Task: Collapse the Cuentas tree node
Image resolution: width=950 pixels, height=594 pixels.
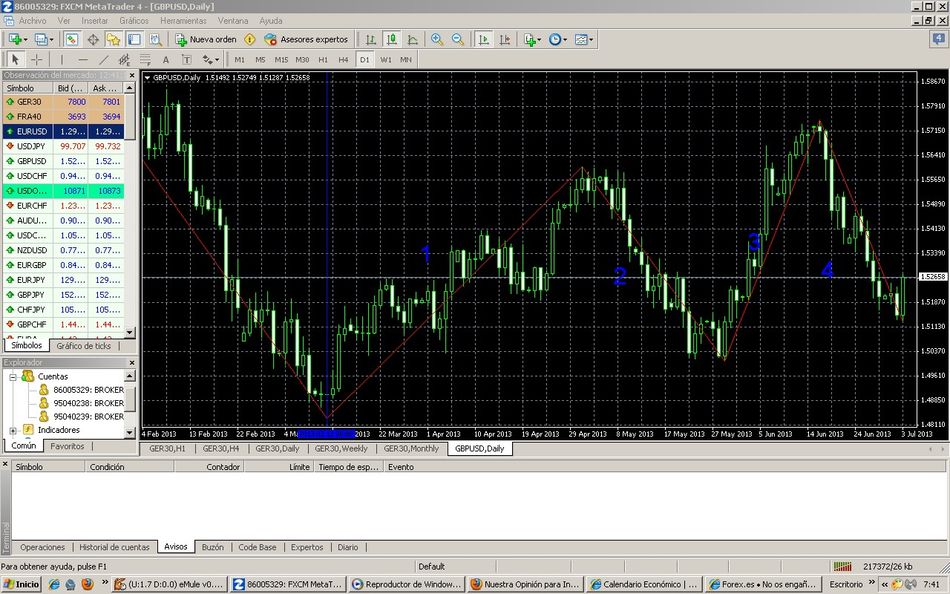Action: [13, 377]
